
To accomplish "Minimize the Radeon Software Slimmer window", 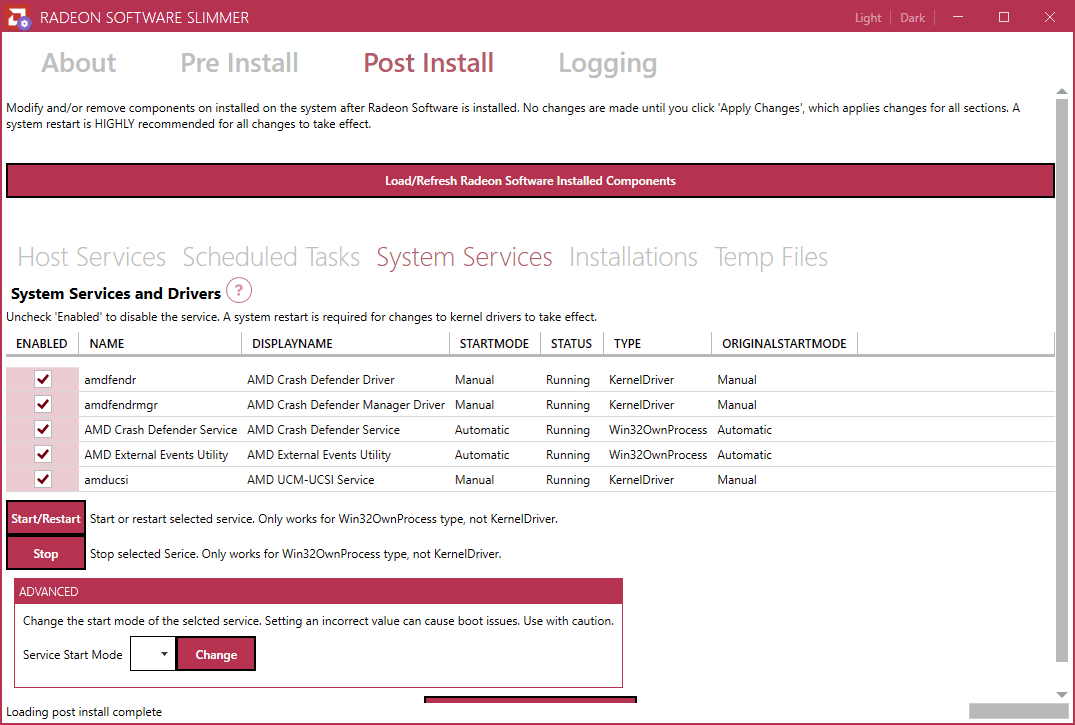I will 958,17.
